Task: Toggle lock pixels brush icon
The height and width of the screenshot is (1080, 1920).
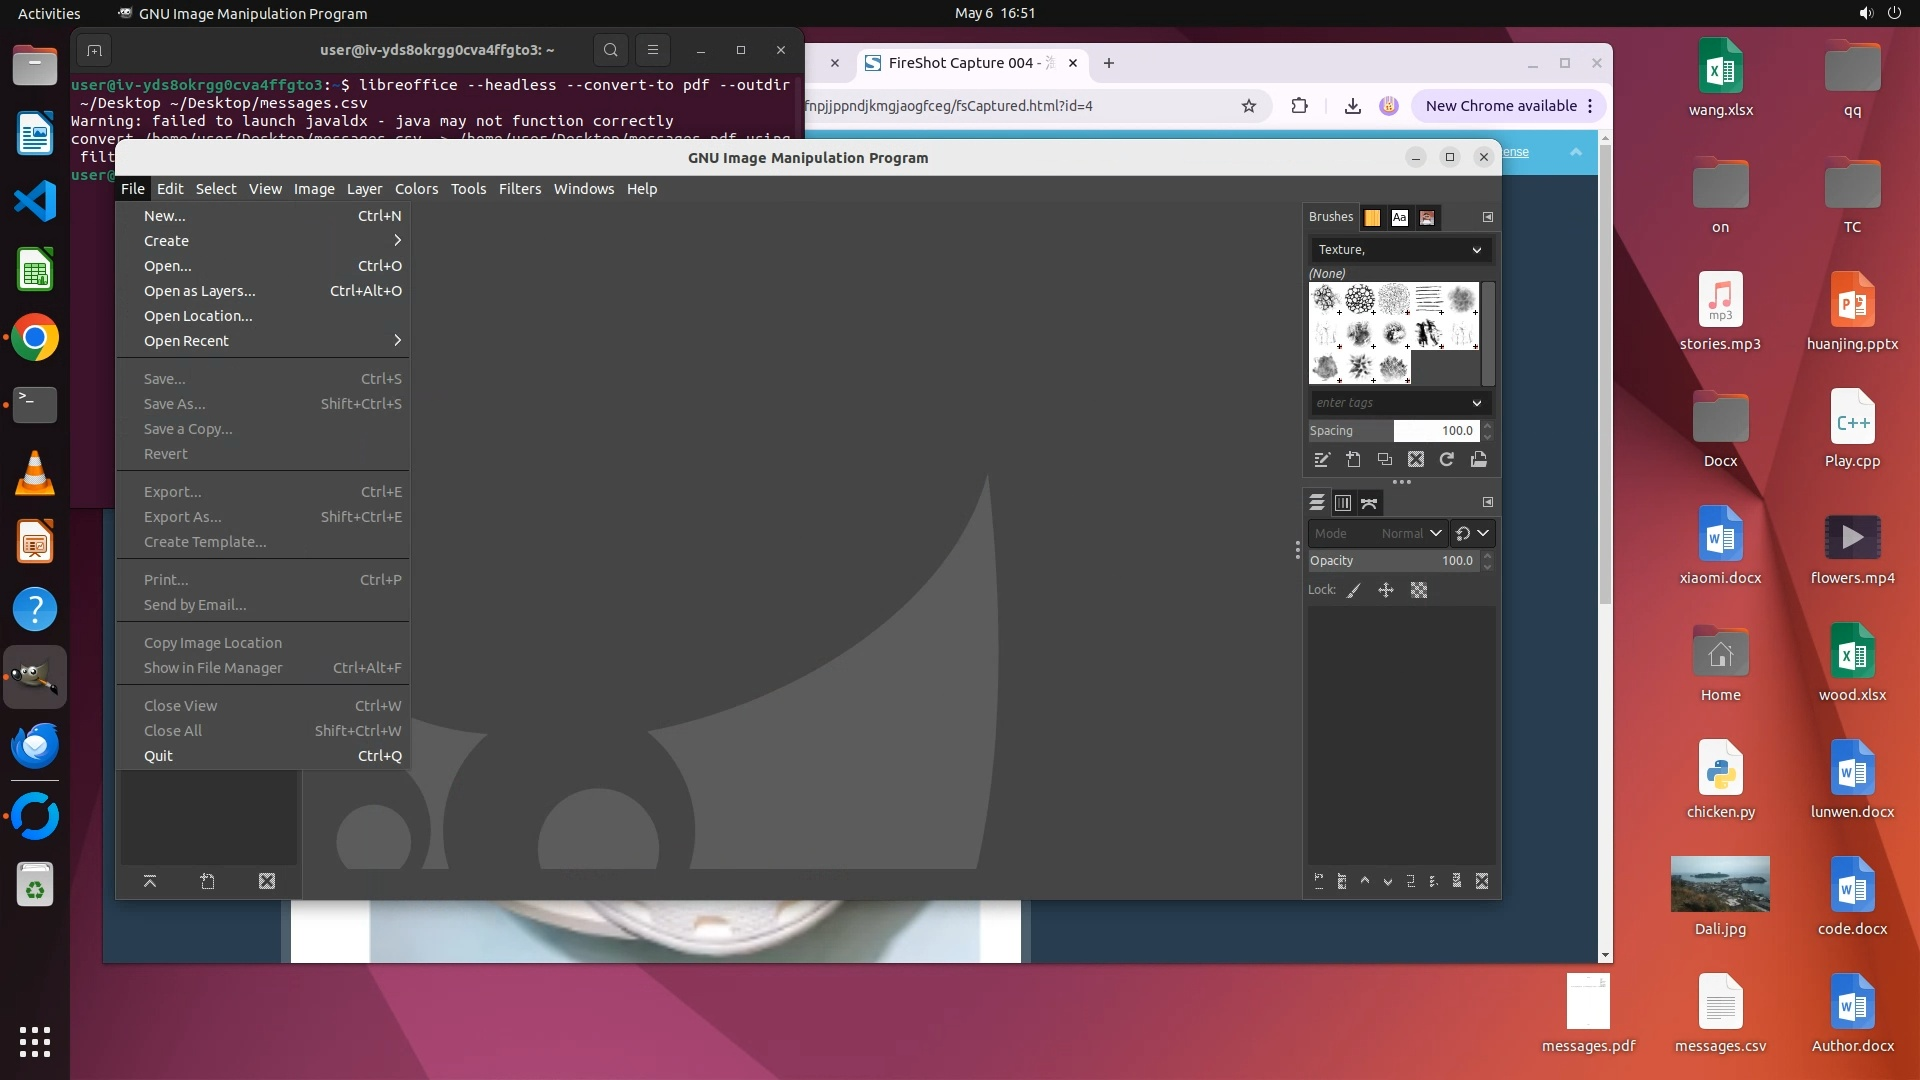Action: tap(1354, 591)
